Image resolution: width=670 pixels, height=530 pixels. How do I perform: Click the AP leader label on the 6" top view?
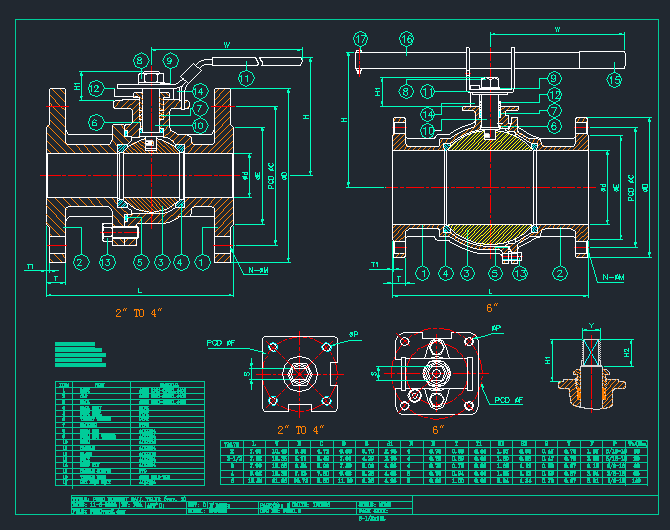click(497, 327)
